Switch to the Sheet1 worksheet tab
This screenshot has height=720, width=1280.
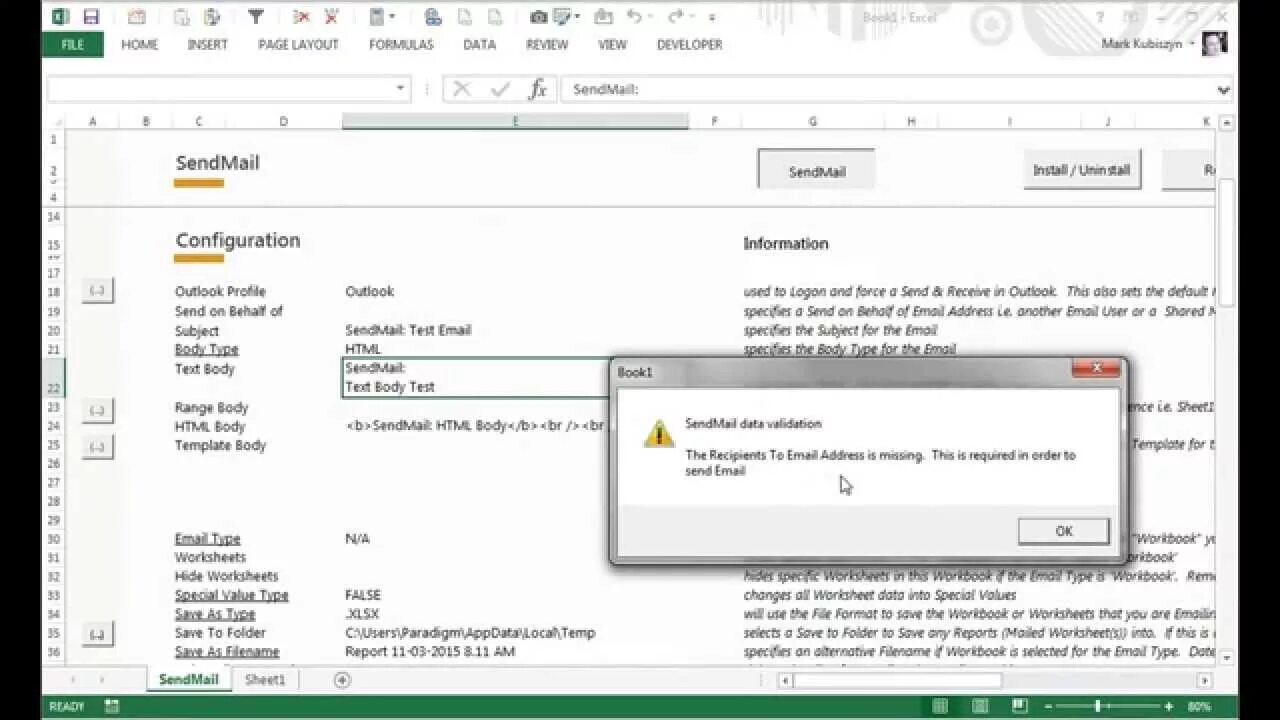(x=265, y=680)
